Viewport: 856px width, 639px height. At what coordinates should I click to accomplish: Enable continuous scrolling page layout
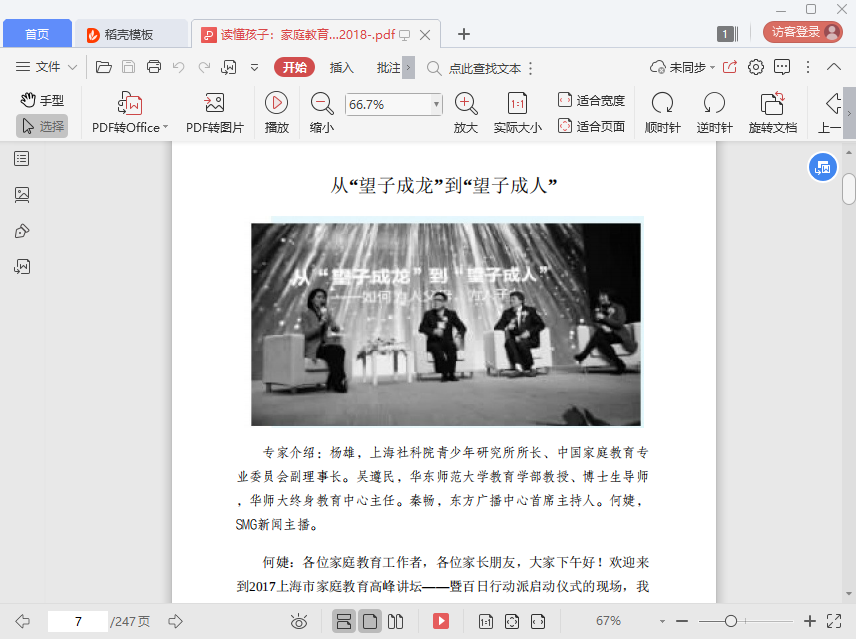click(343, 621)
